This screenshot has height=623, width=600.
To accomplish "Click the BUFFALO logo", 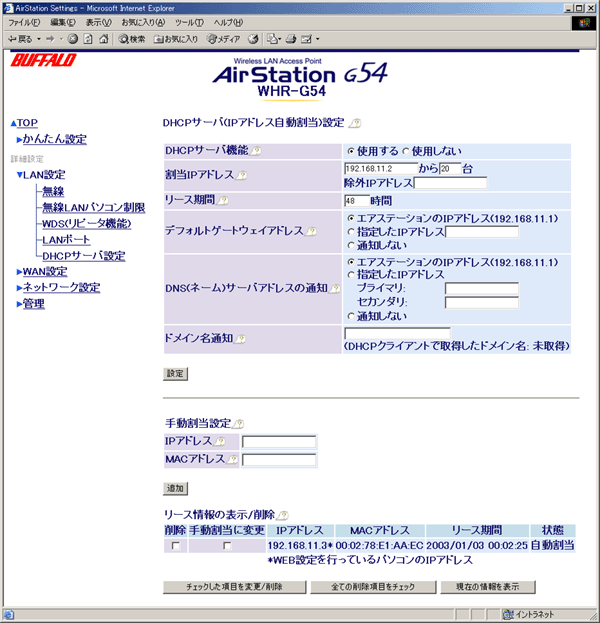I will tap(43, 60).
